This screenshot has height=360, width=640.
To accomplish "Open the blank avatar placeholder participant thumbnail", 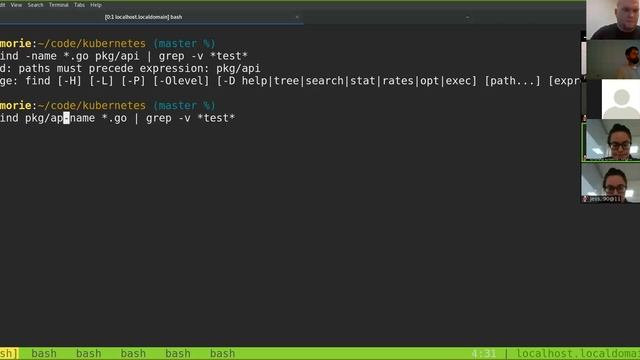I will (x=621, y=99).
